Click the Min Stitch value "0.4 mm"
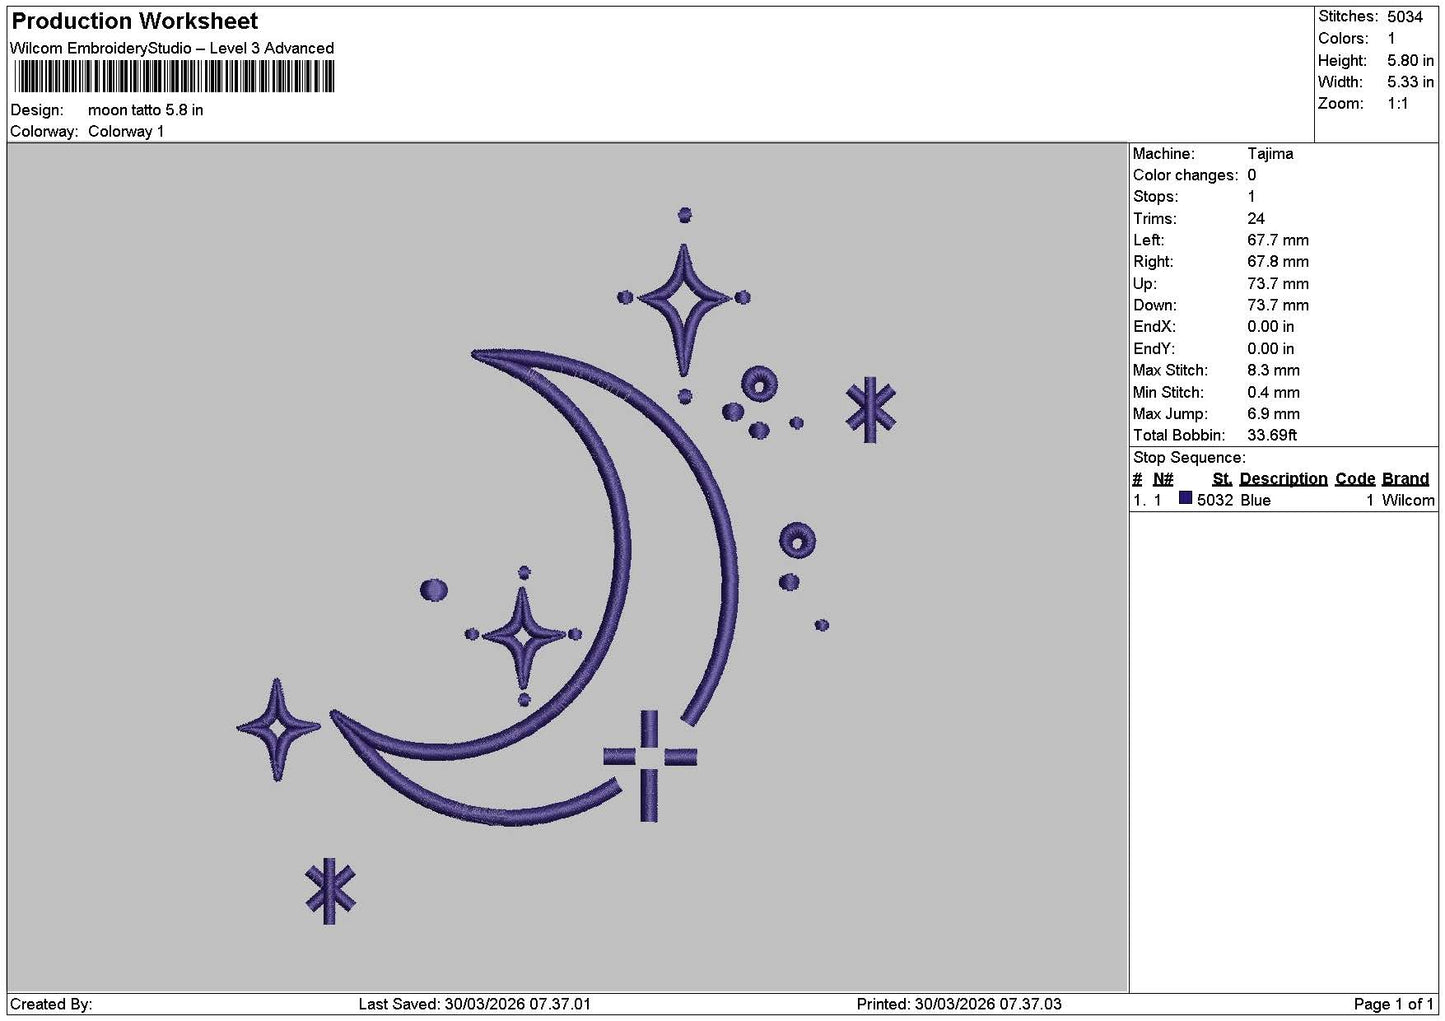This screenshot has width=1445, height=1021. tap(1273, 393)
